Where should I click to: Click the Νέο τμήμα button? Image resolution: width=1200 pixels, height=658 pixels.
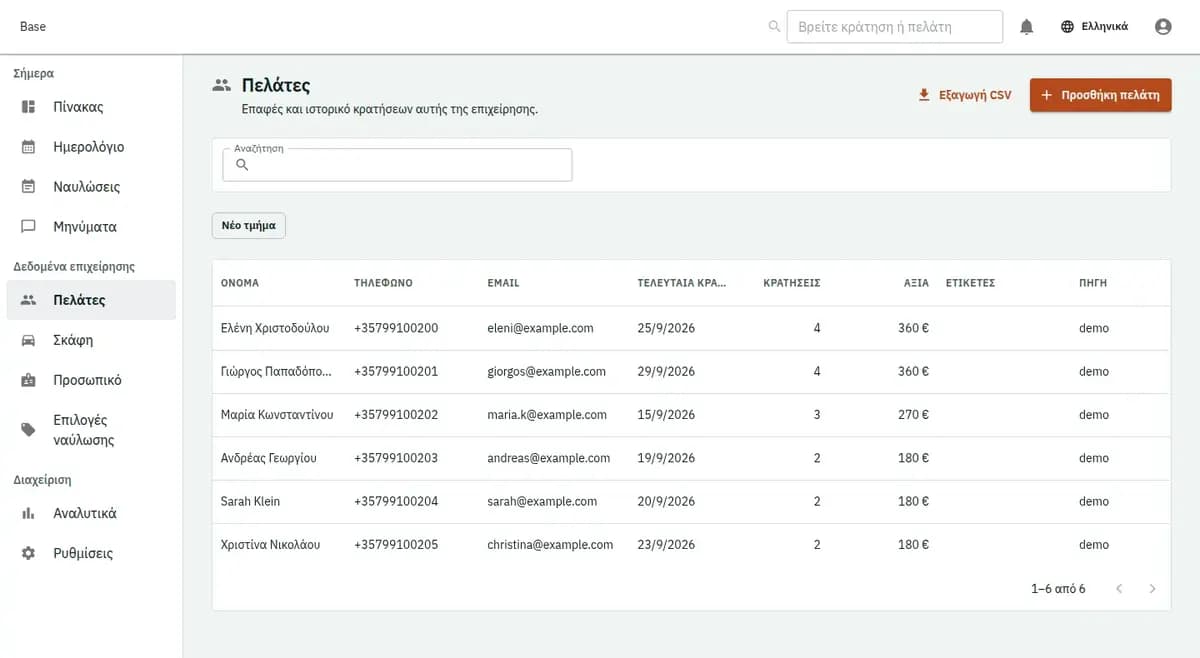coord(249,226)
